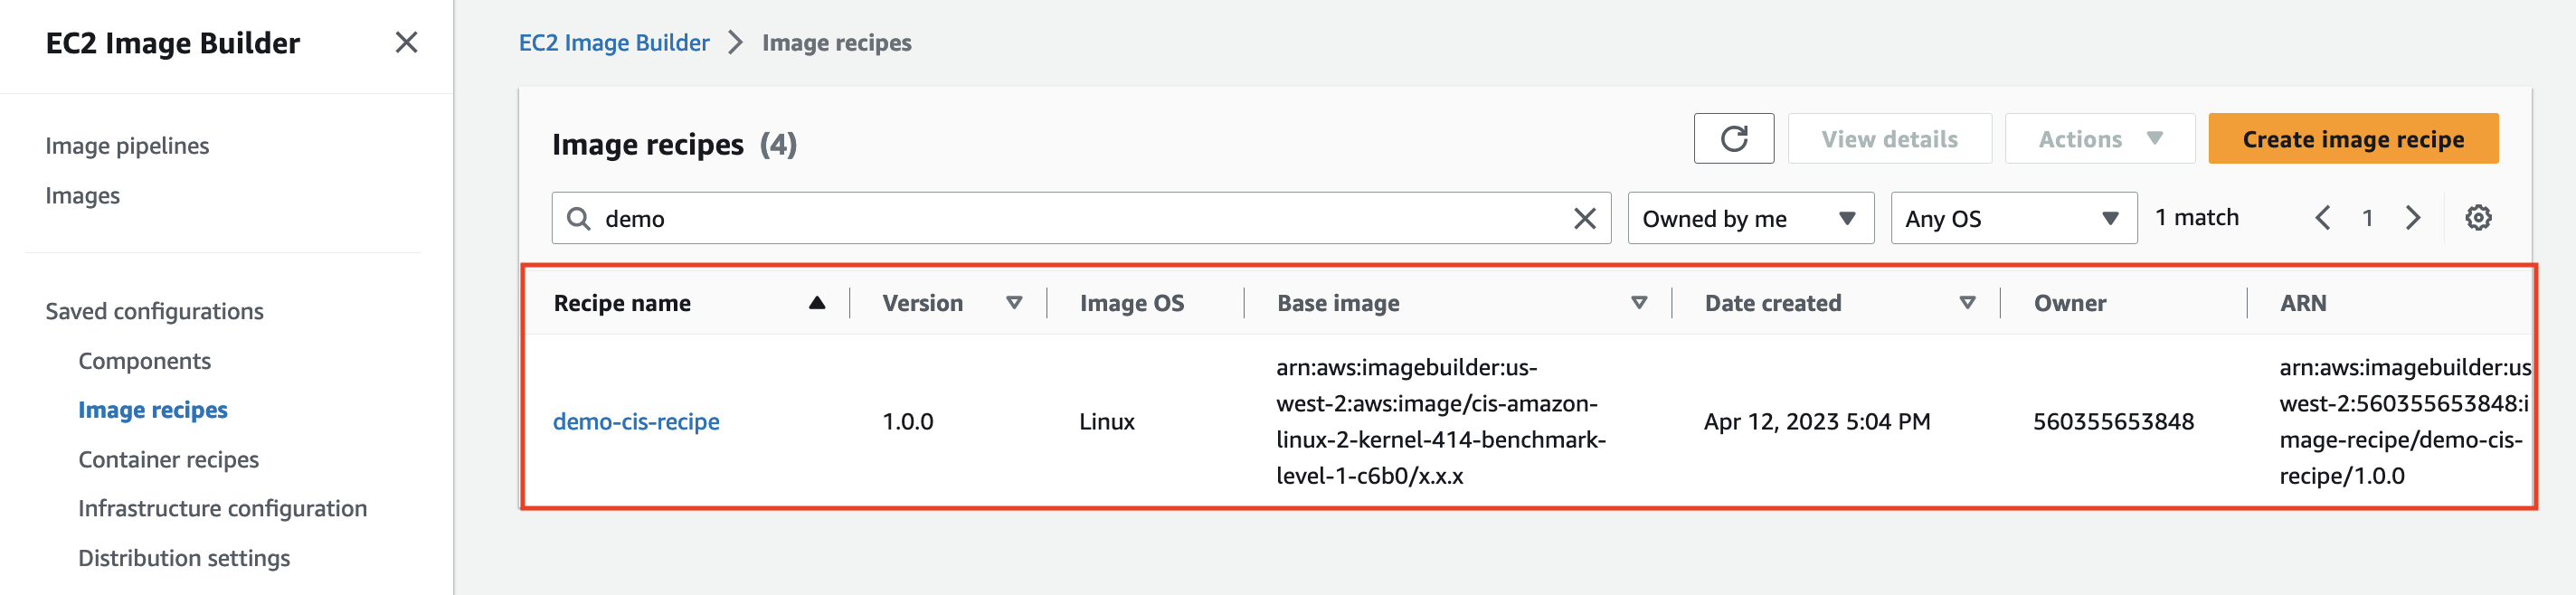Click the Version column header
This screenshot has height=595, width=2576.
(x=922, y=303)
